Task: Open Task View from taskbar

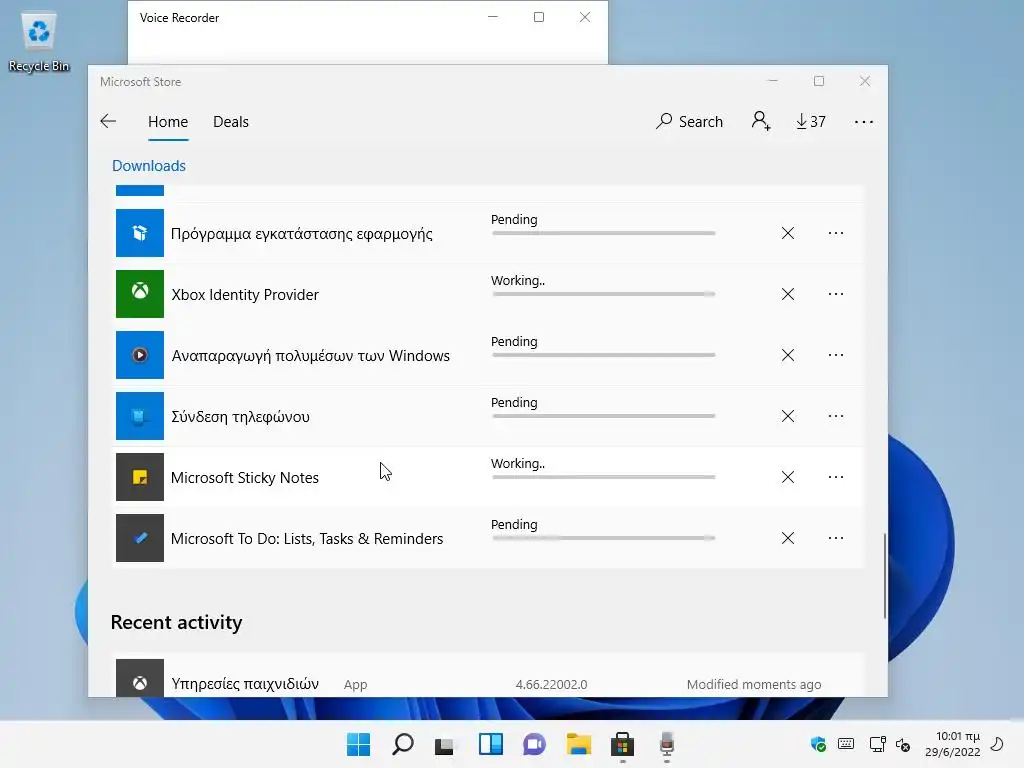Action: click(444, 744)
